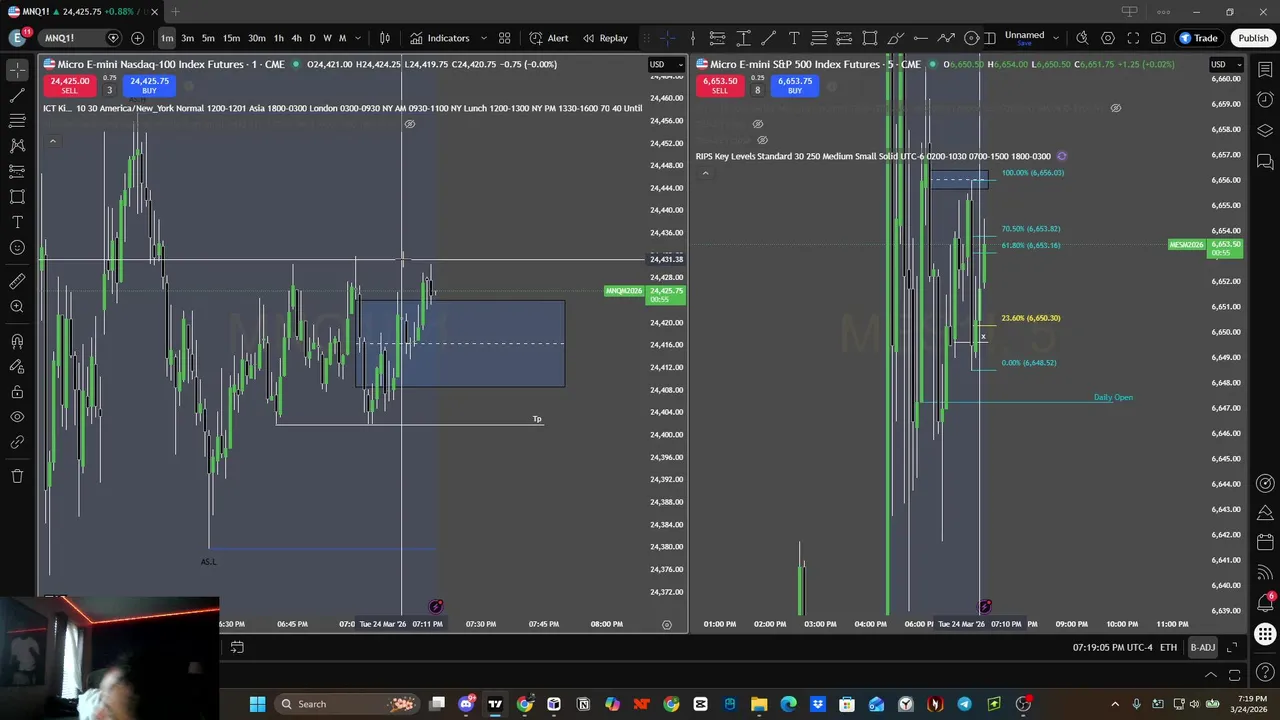This screenshot has height=720, width=1280.
Task: Collapse the indicator legend on S&P chart
Action: [705, 173]
